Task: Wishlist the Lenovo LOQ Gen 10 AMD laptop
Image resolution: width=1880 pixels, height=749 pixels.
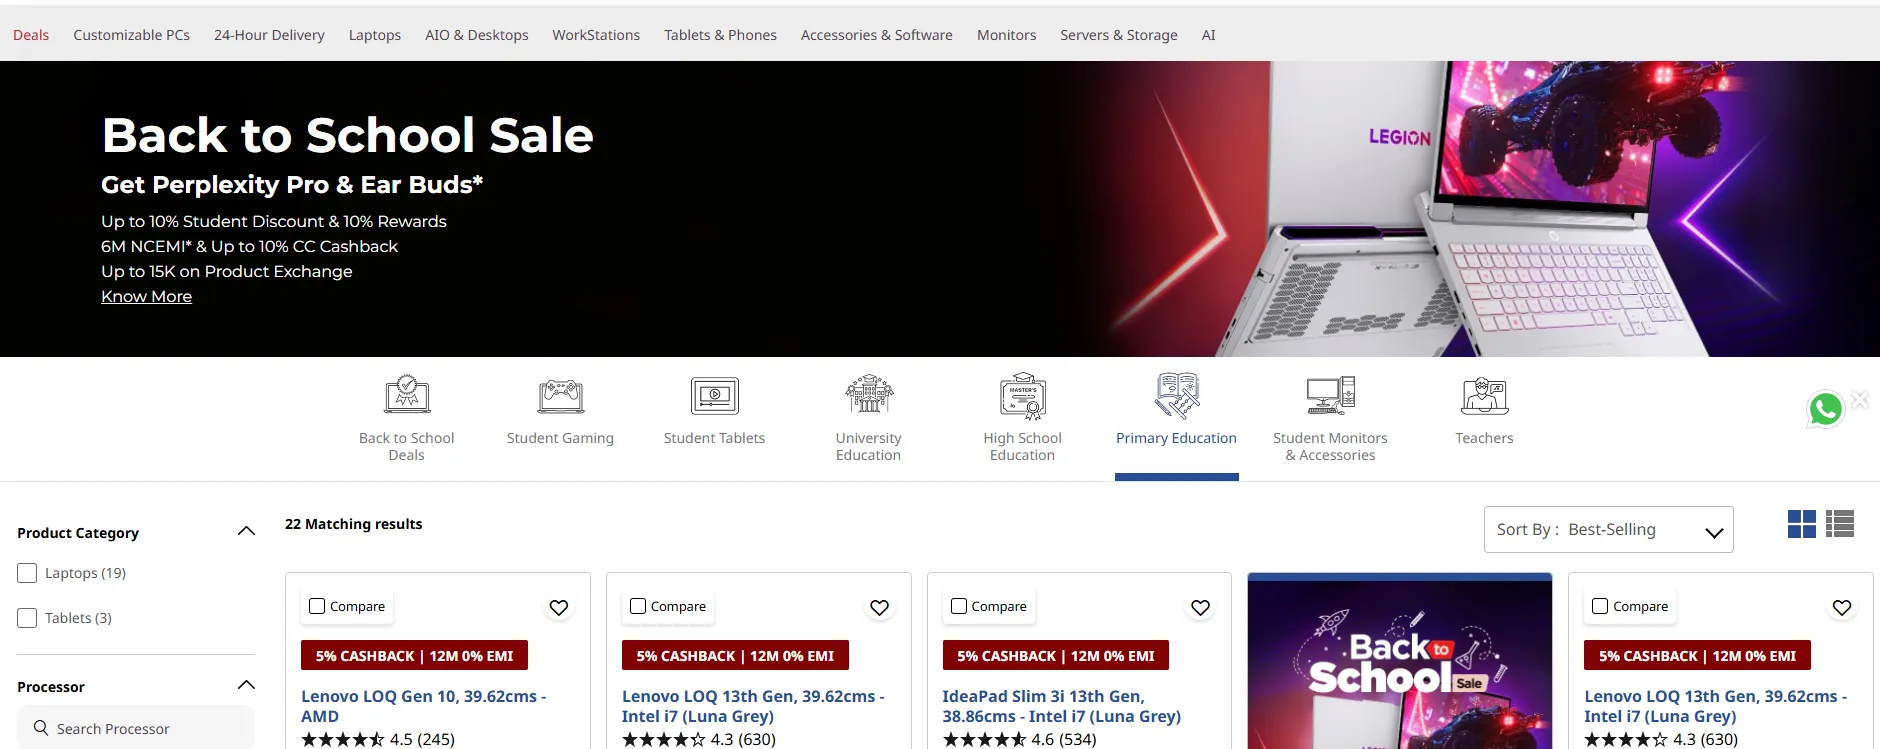Action: click(559, 607)
